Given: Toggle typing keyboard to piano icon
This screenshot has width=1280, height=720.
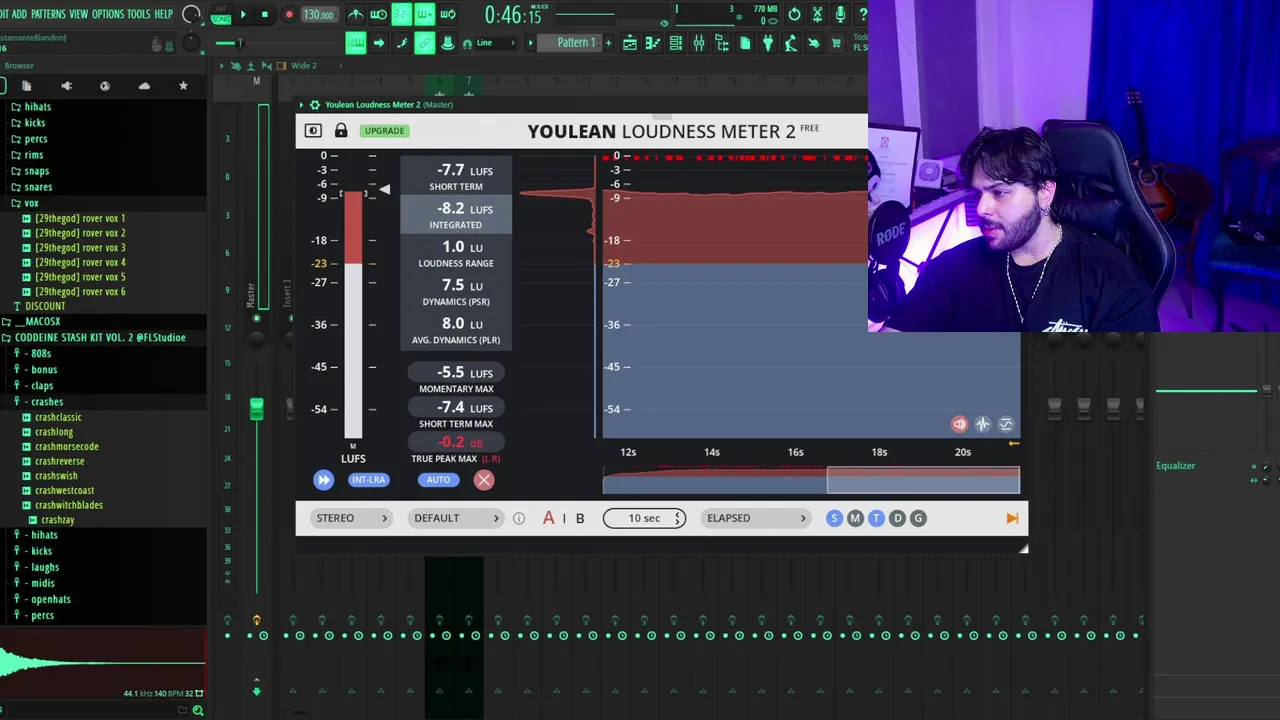Looking at the screenshot, I should 356,42.
